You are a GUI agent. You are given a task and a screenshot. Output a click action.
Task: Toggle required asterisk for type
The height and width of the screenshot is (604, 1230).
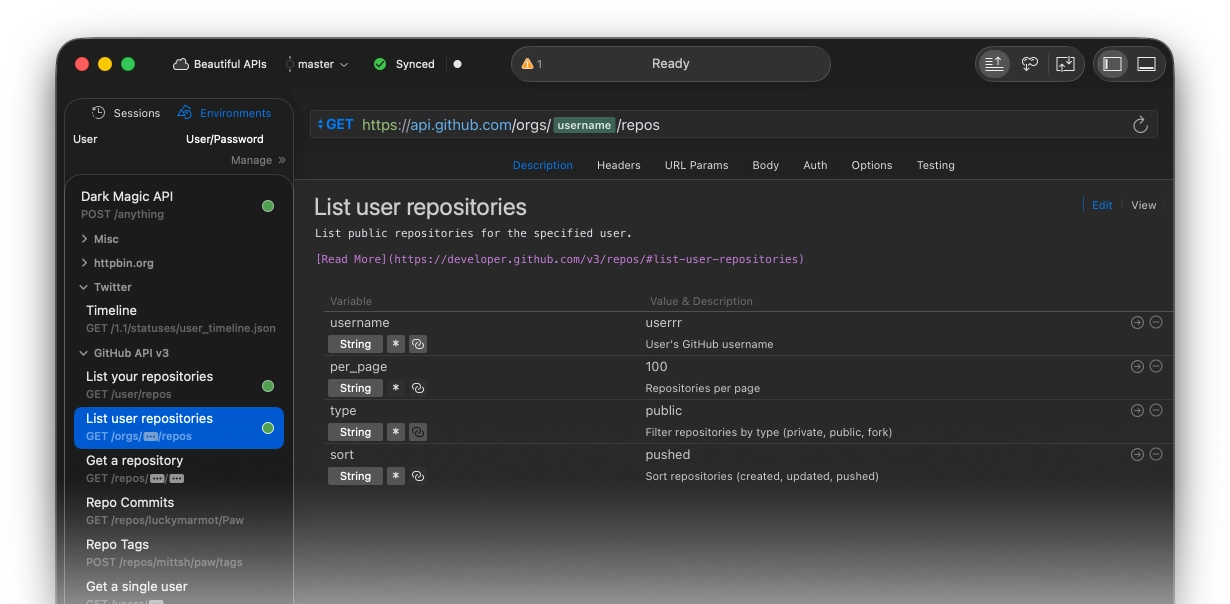coord(396,432)
